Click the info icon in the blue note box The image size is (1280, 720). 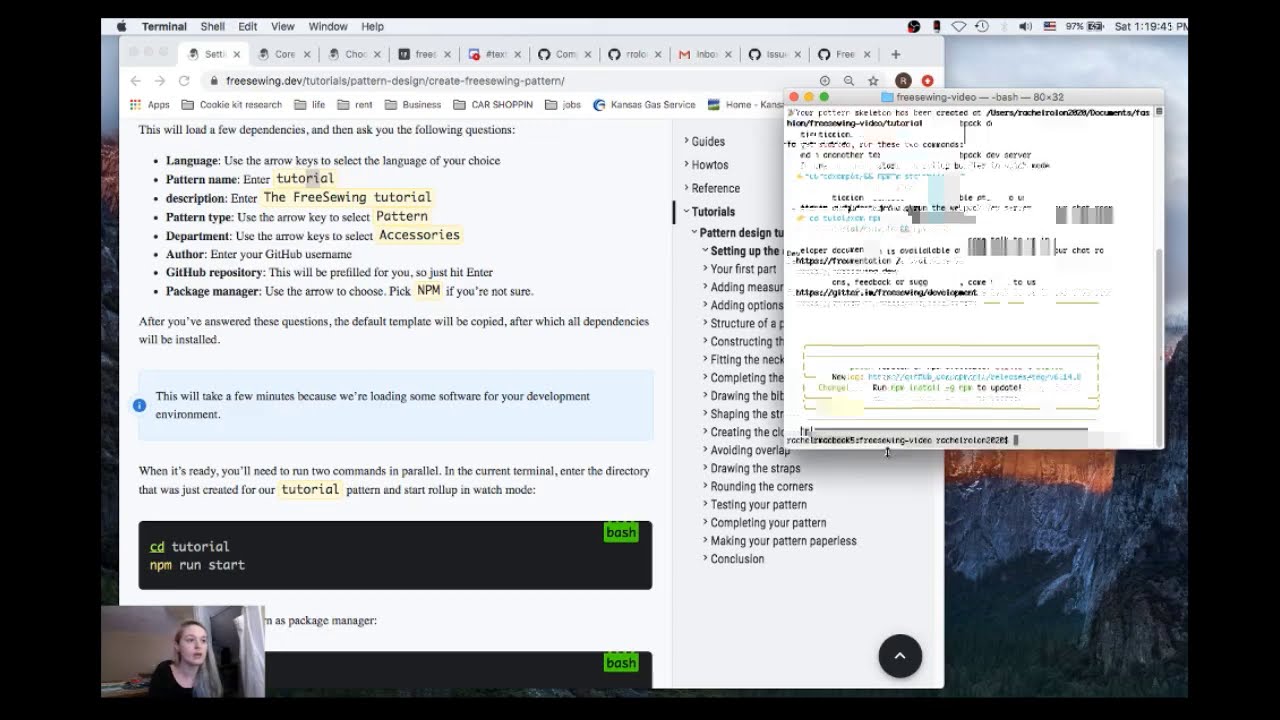139,405
